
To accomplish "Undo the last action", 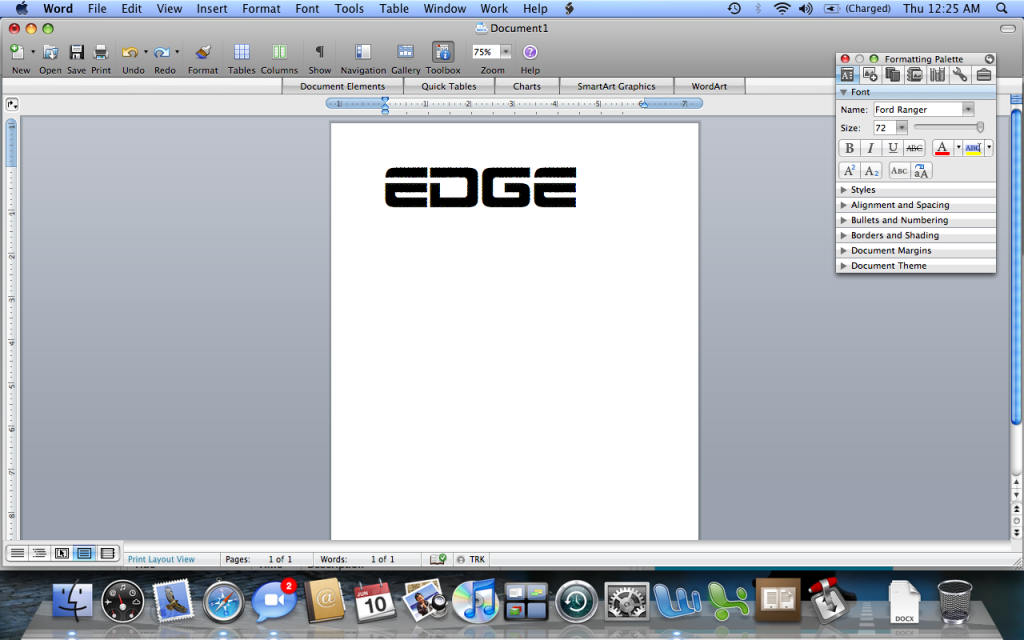I will [x=130, y=52].
